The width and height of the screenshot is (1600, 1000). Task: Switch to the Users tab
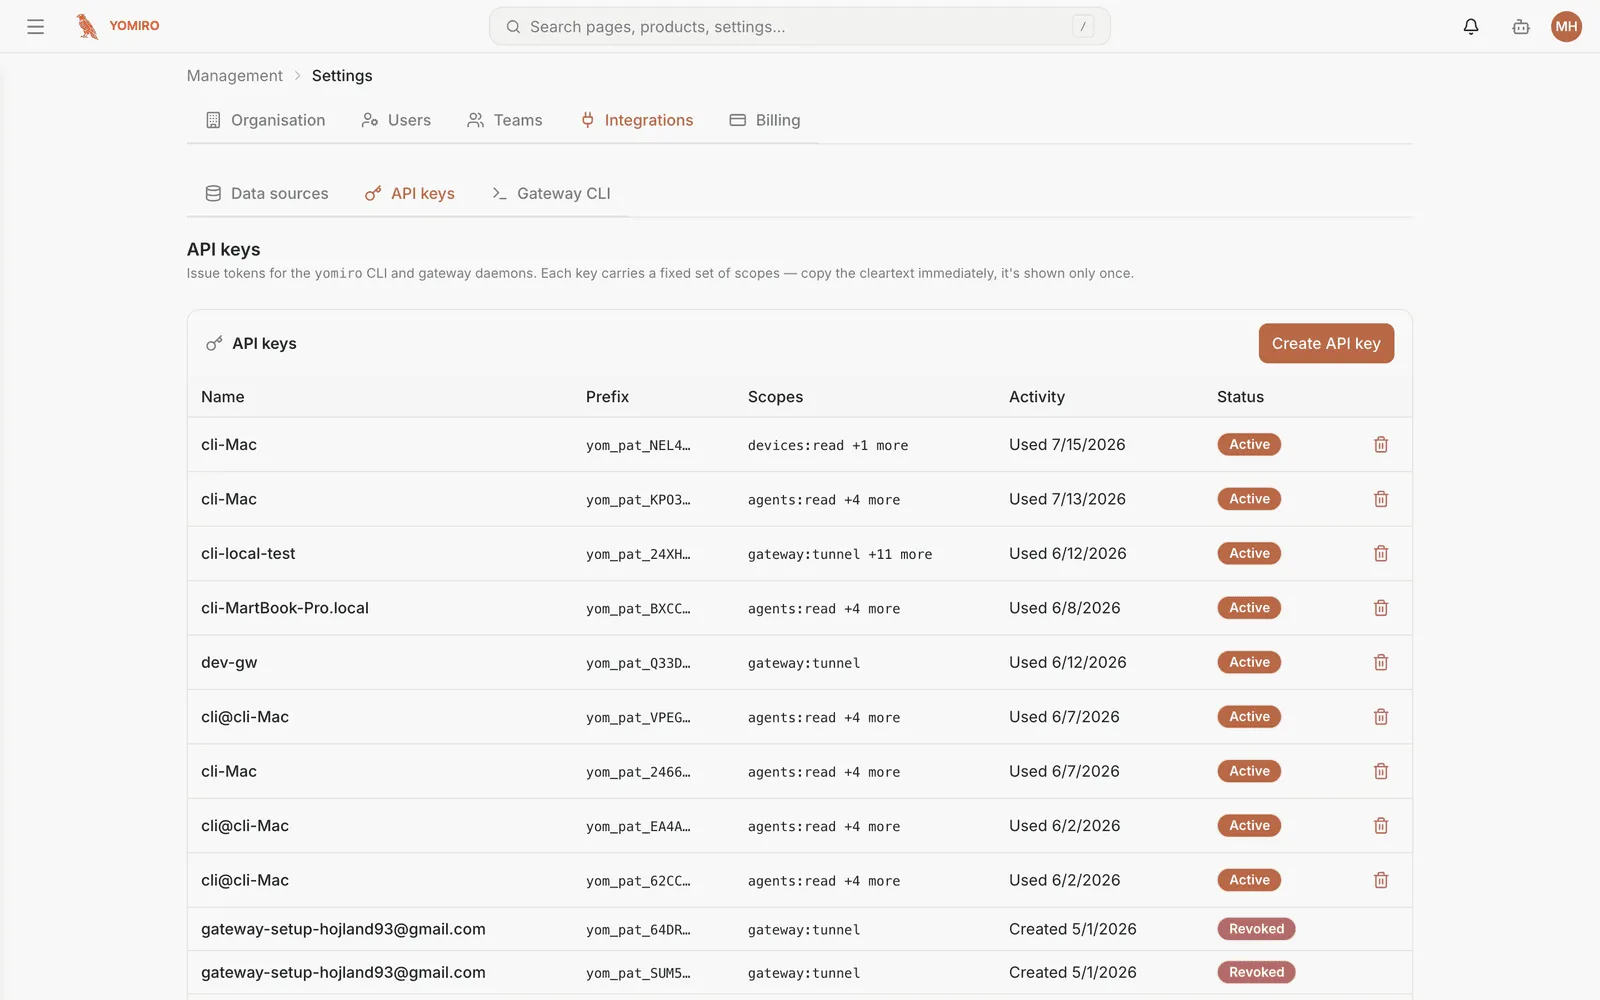coord(397,120)
